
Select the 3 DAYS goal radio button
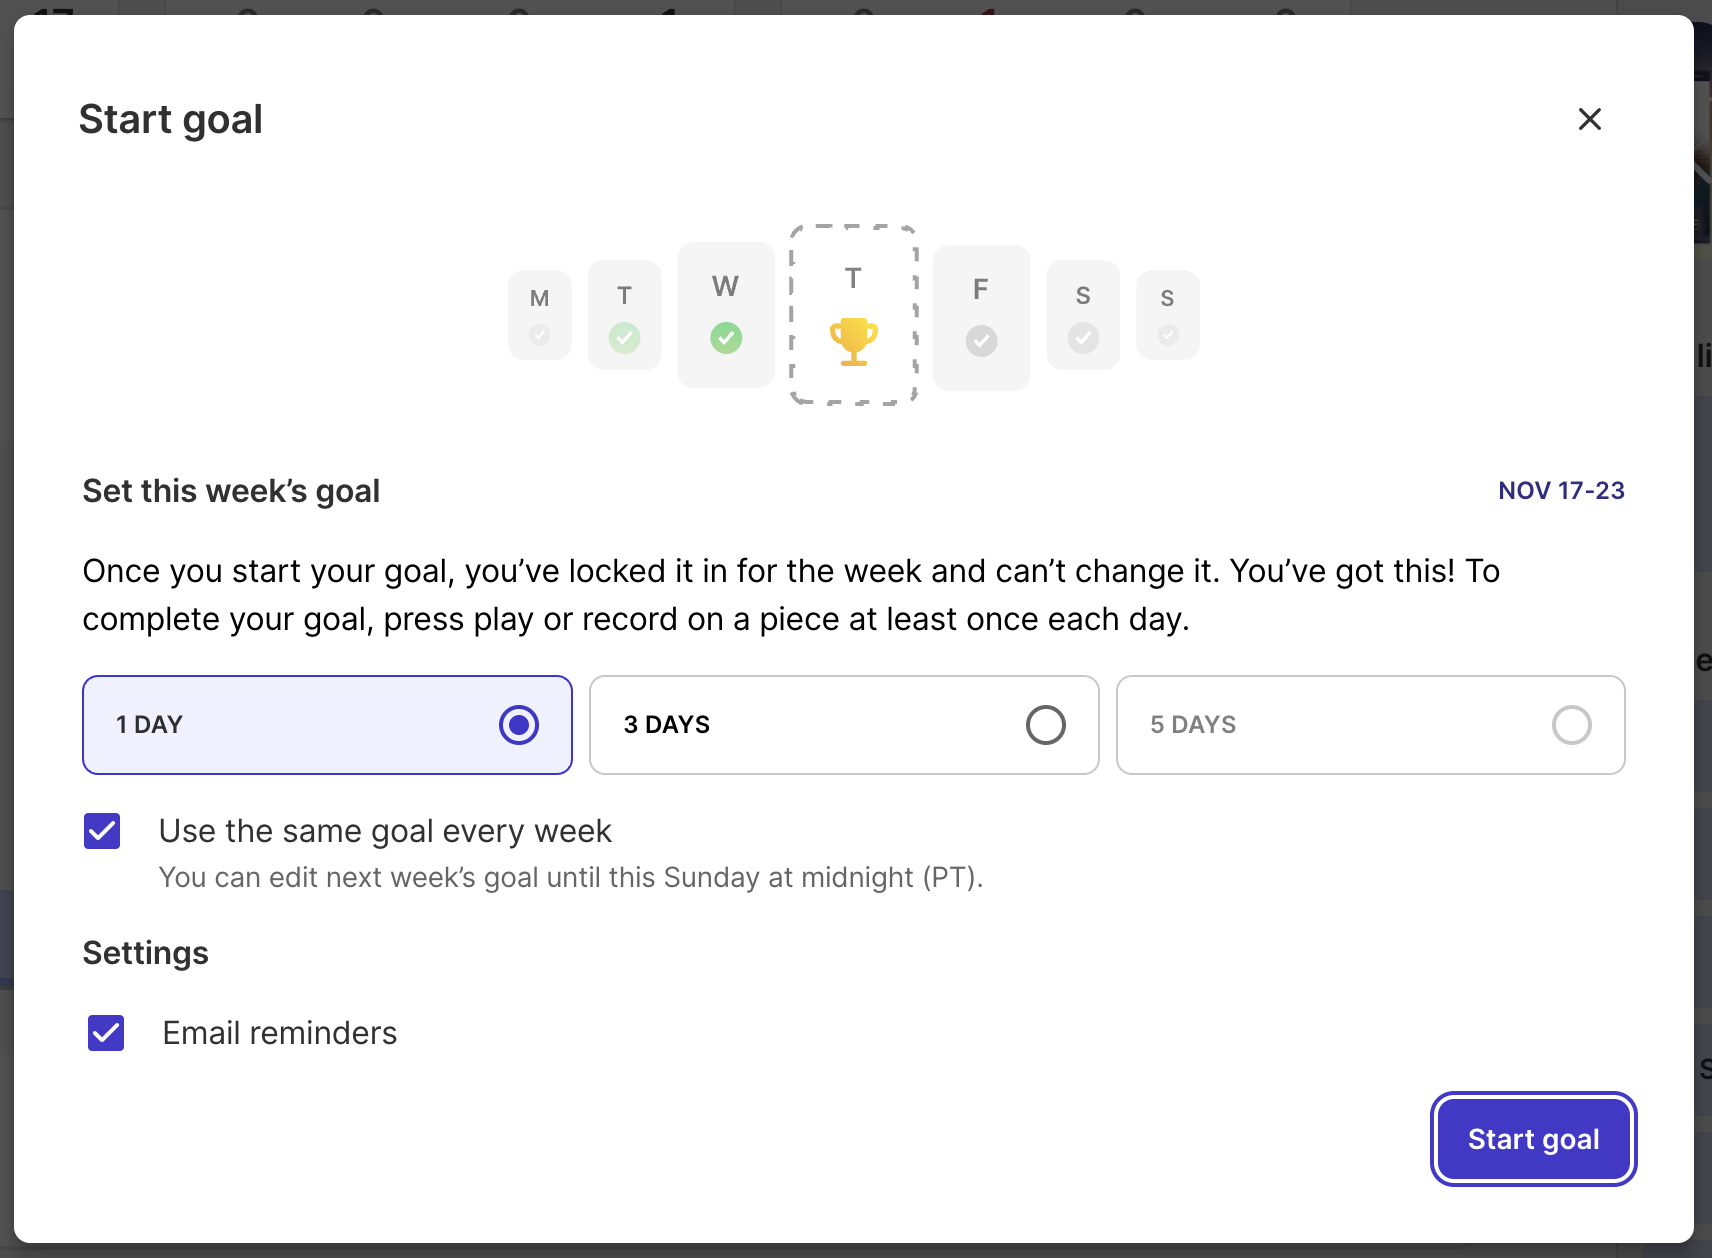click(1045, 725)
